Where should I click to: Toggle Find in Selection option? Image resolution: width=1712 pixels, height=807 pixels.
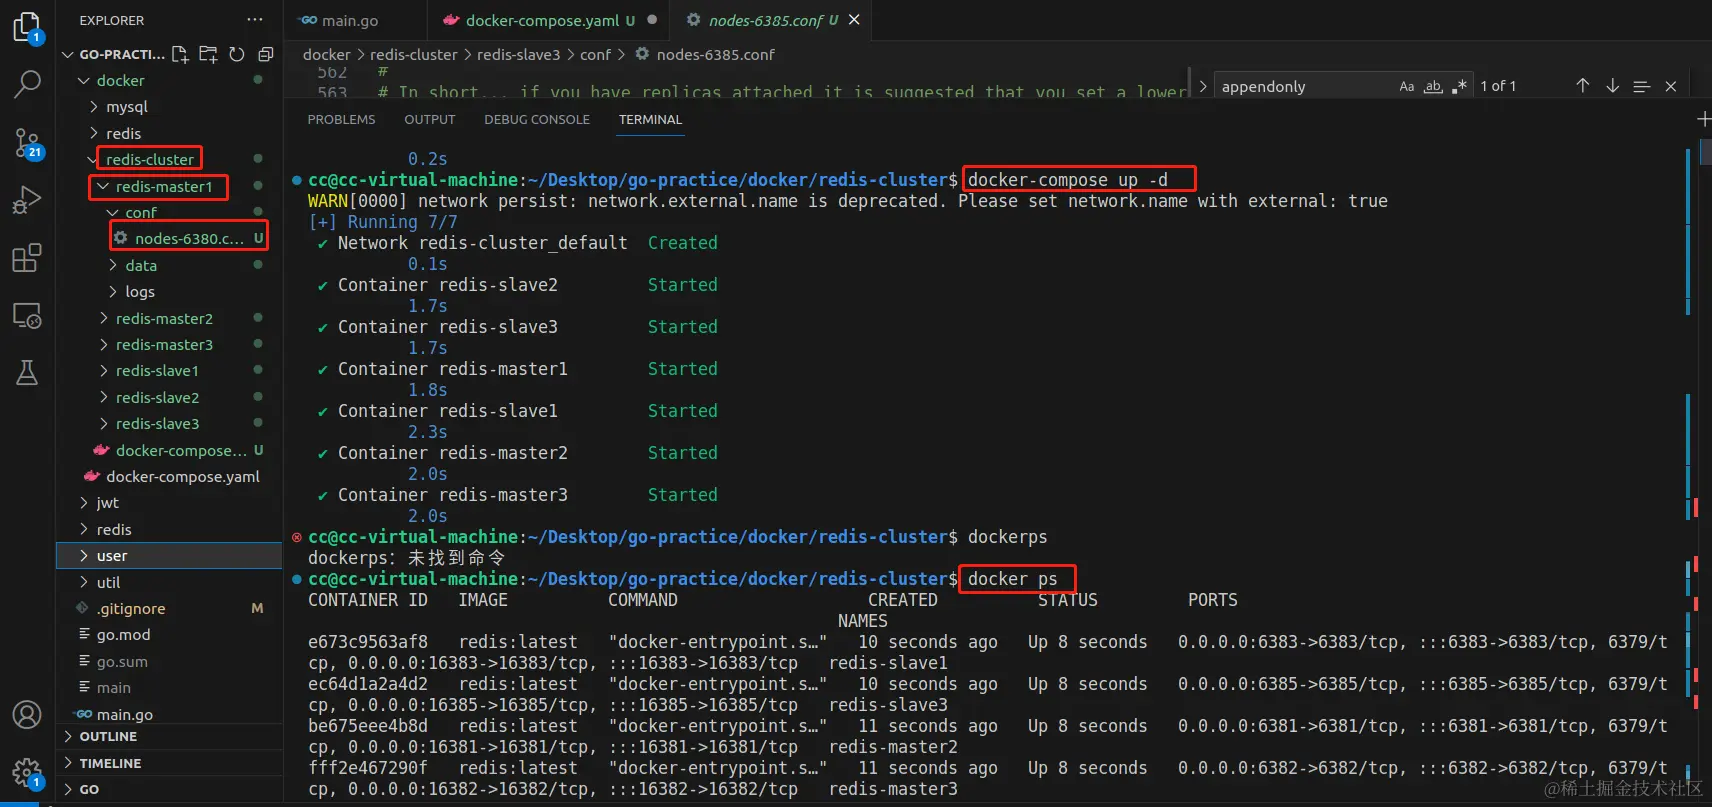1641,86
